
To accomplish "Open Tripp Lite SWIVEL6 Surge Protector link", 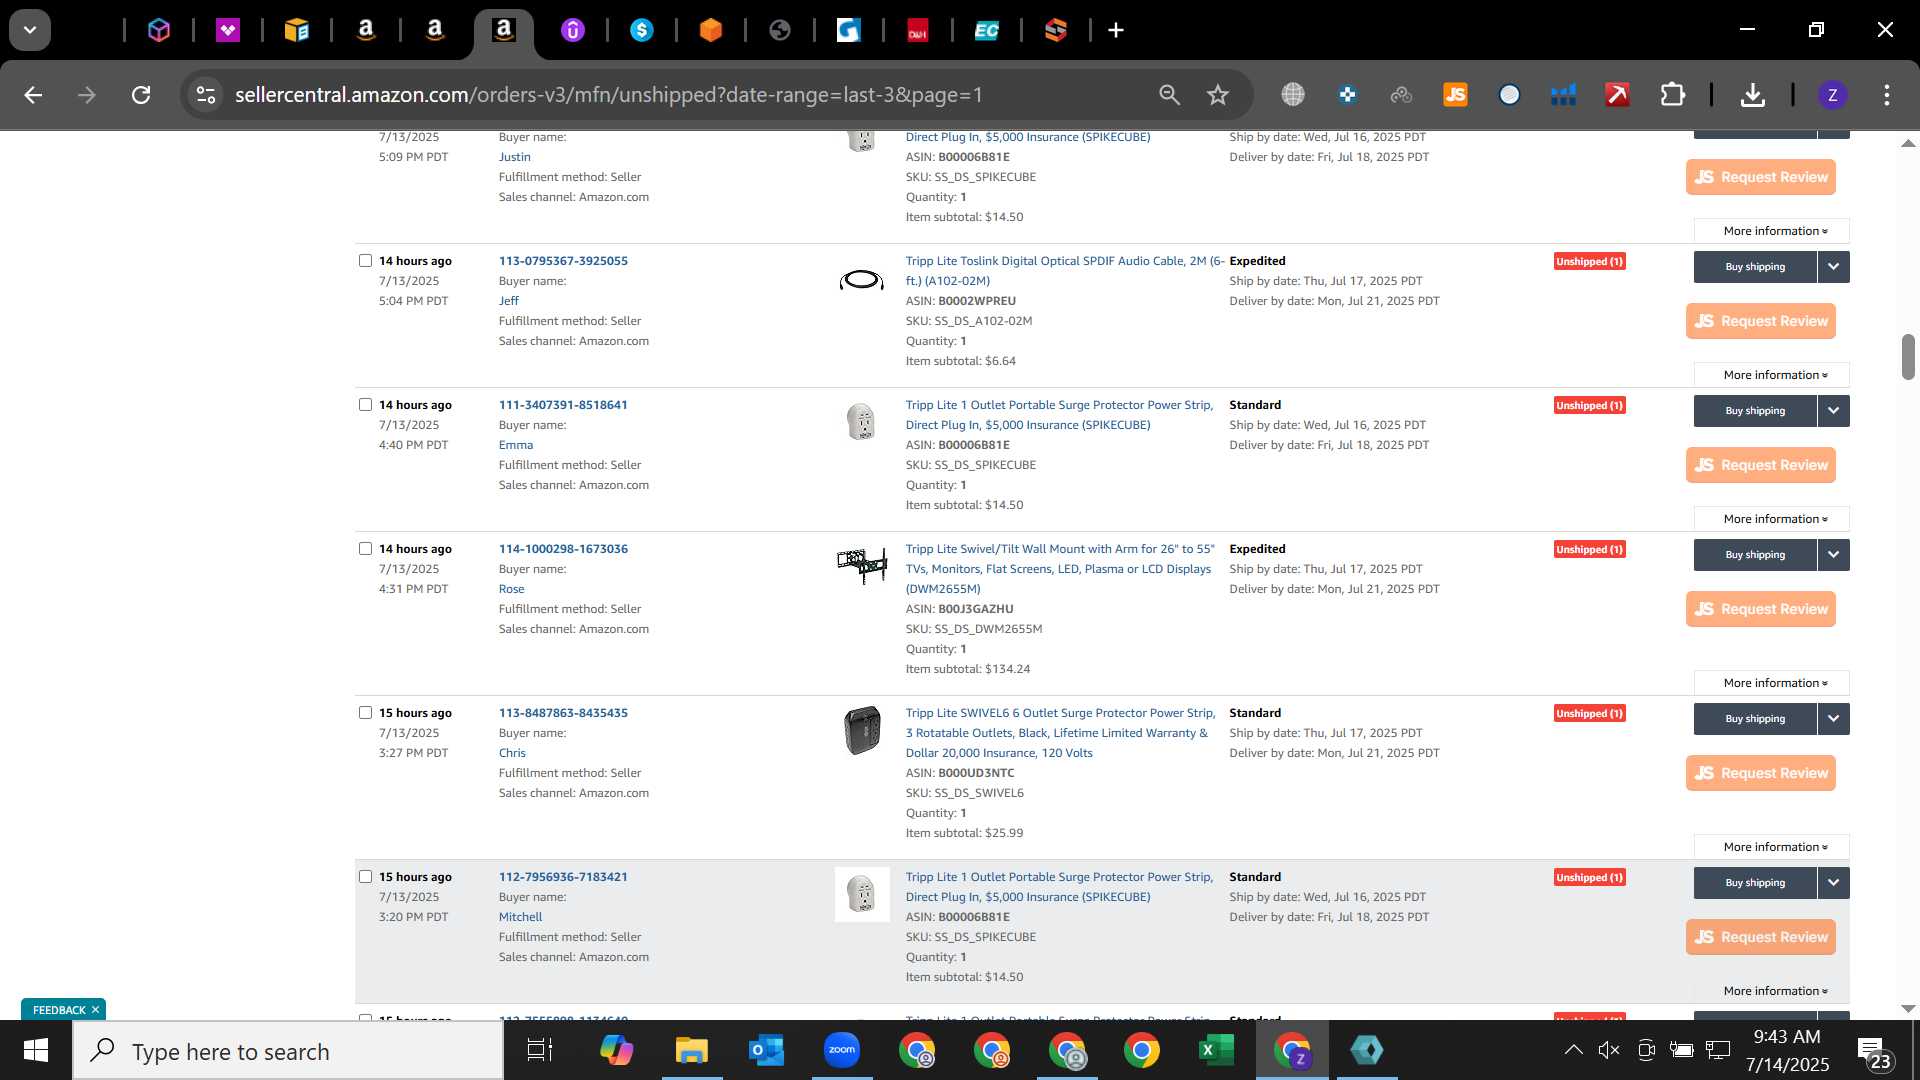I will click(x=1060, y=733).
